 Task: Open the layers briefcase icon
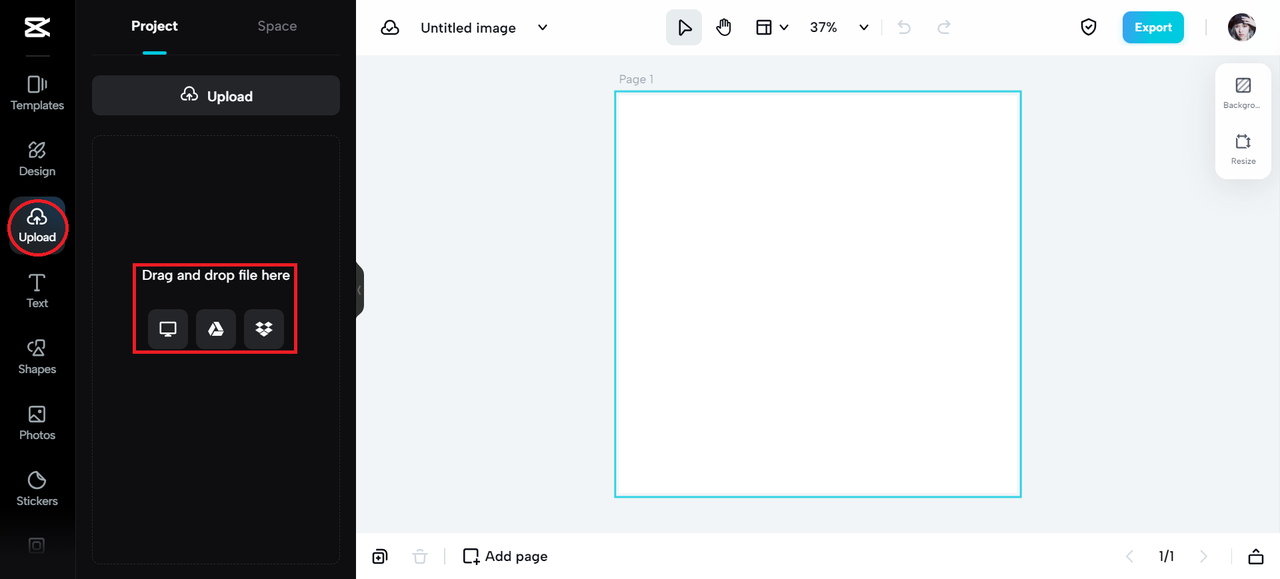click(x=1256, y=556)
